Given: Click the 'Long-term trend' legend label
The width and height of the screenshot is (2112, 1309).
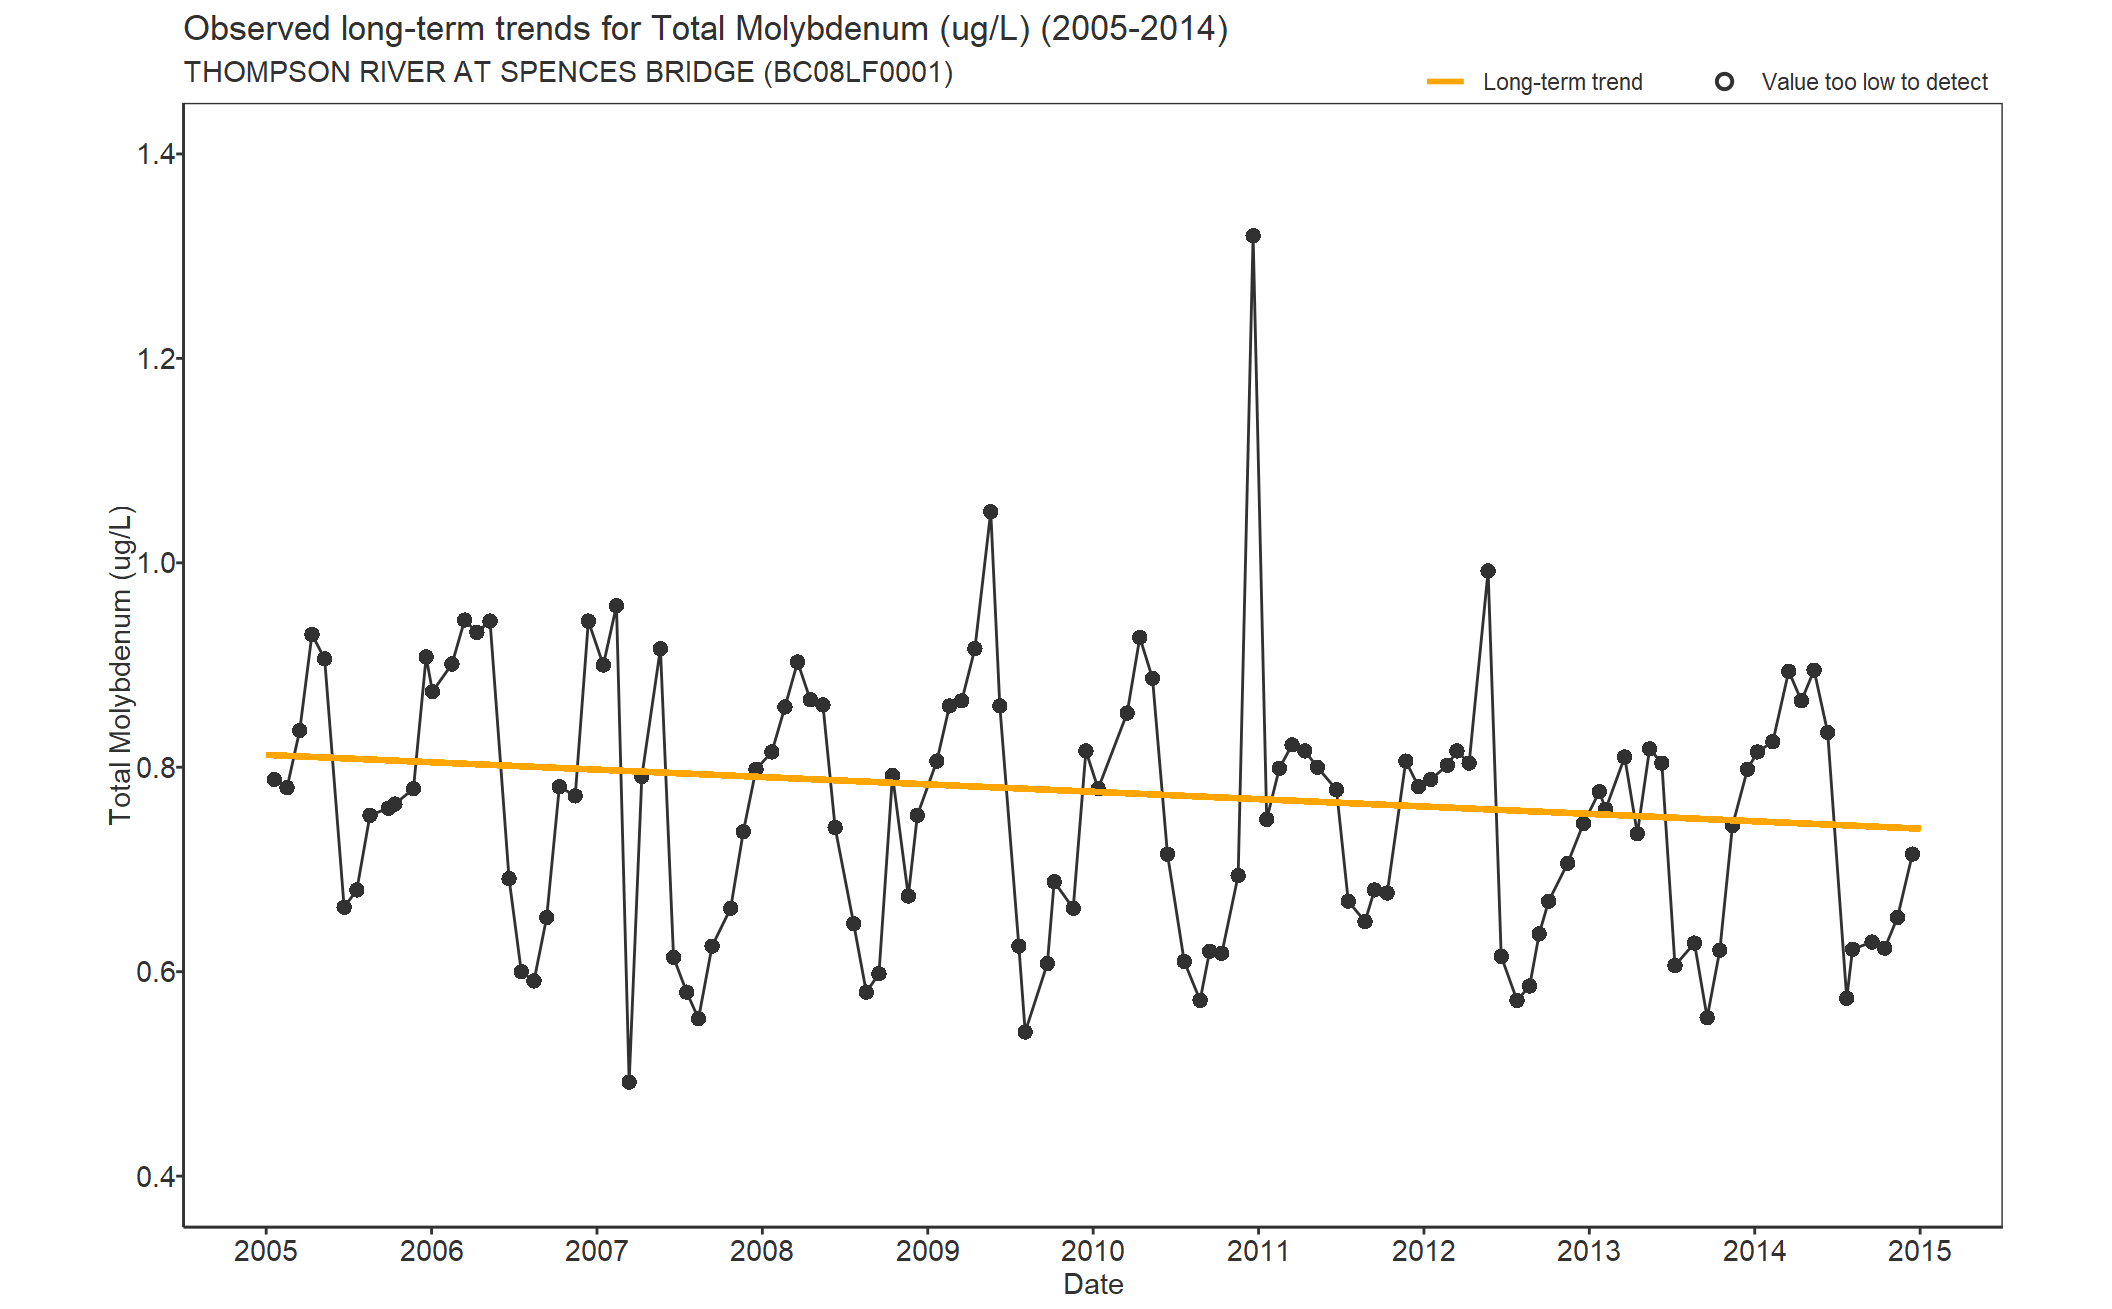Looking at the screenshot, I should pos(1562,82).
